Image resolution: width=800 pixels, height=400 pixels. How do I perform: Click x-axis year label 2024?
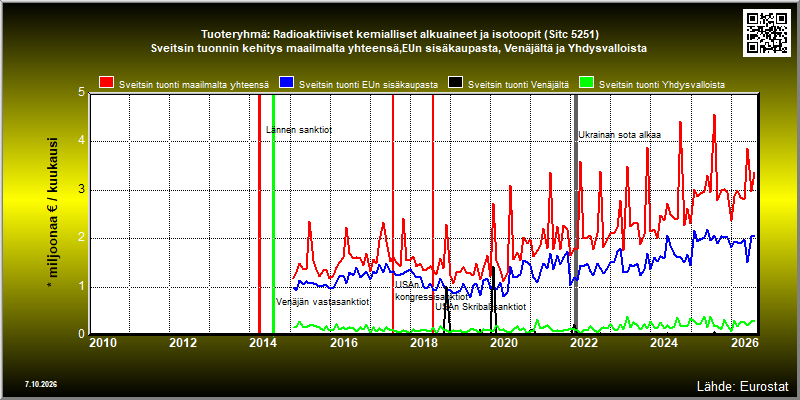(x=664, y=342)
